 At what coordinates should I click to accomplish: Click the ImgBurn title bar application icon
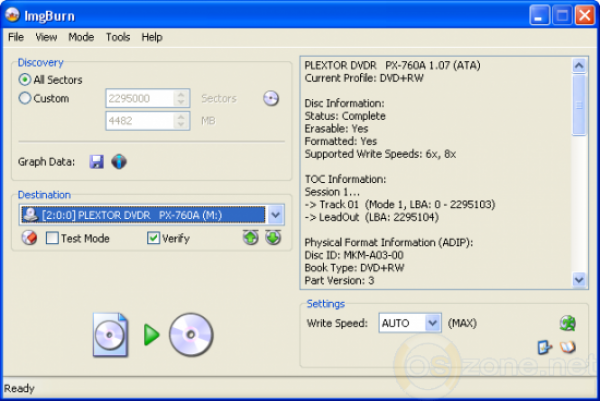click(x=12, y=15)
